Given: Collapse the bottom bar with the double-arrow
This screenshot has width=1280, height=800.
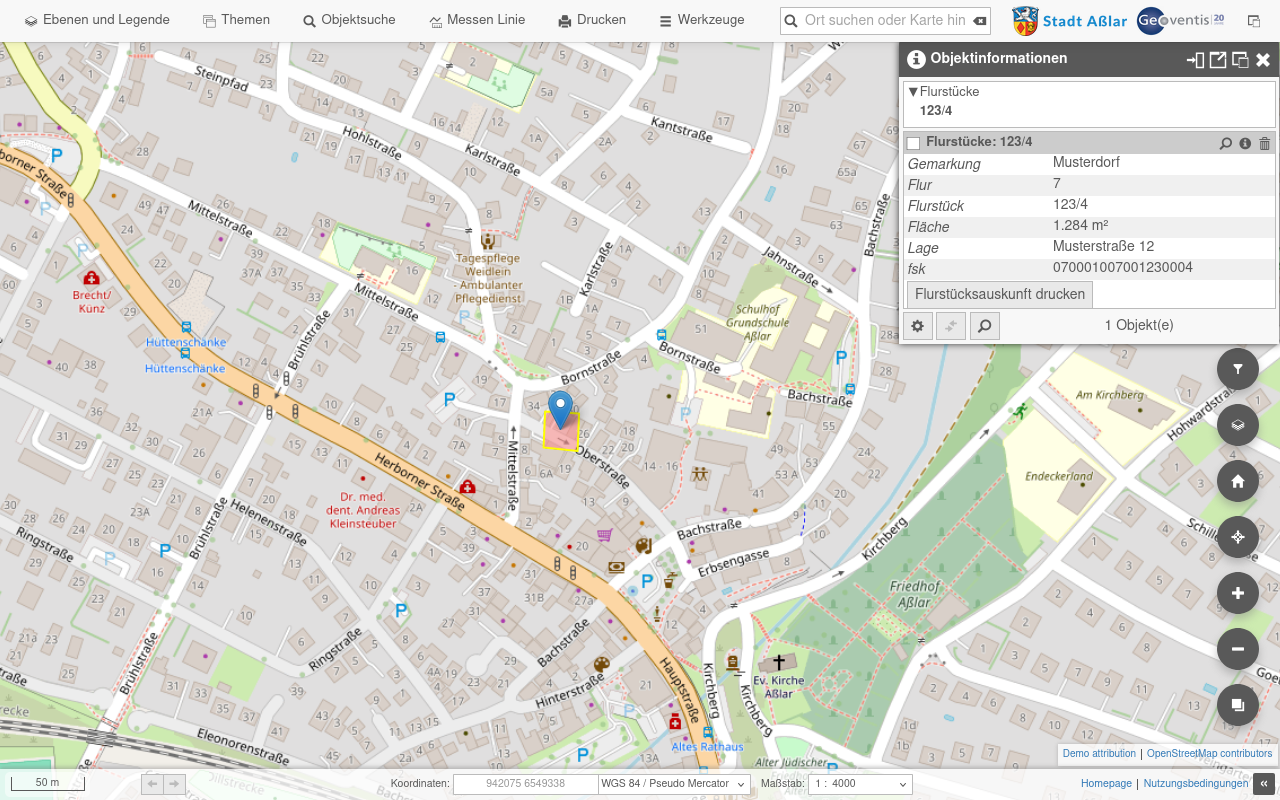Looking at the screenshot, I should point(1265,784).
